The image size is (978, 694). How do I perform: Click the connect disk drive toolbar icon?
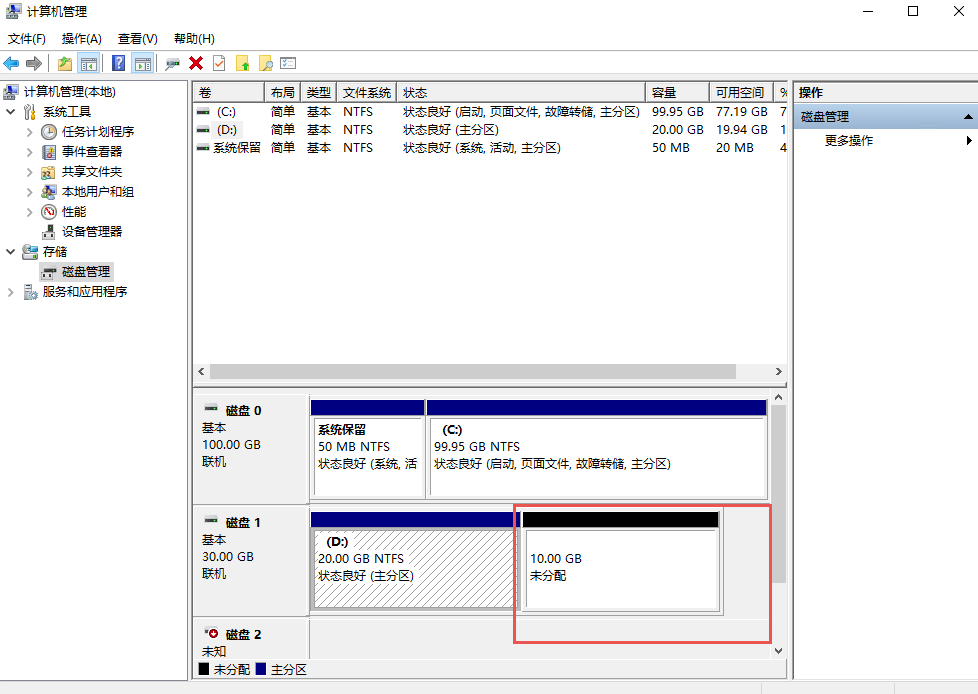click(x=173, y=64)
